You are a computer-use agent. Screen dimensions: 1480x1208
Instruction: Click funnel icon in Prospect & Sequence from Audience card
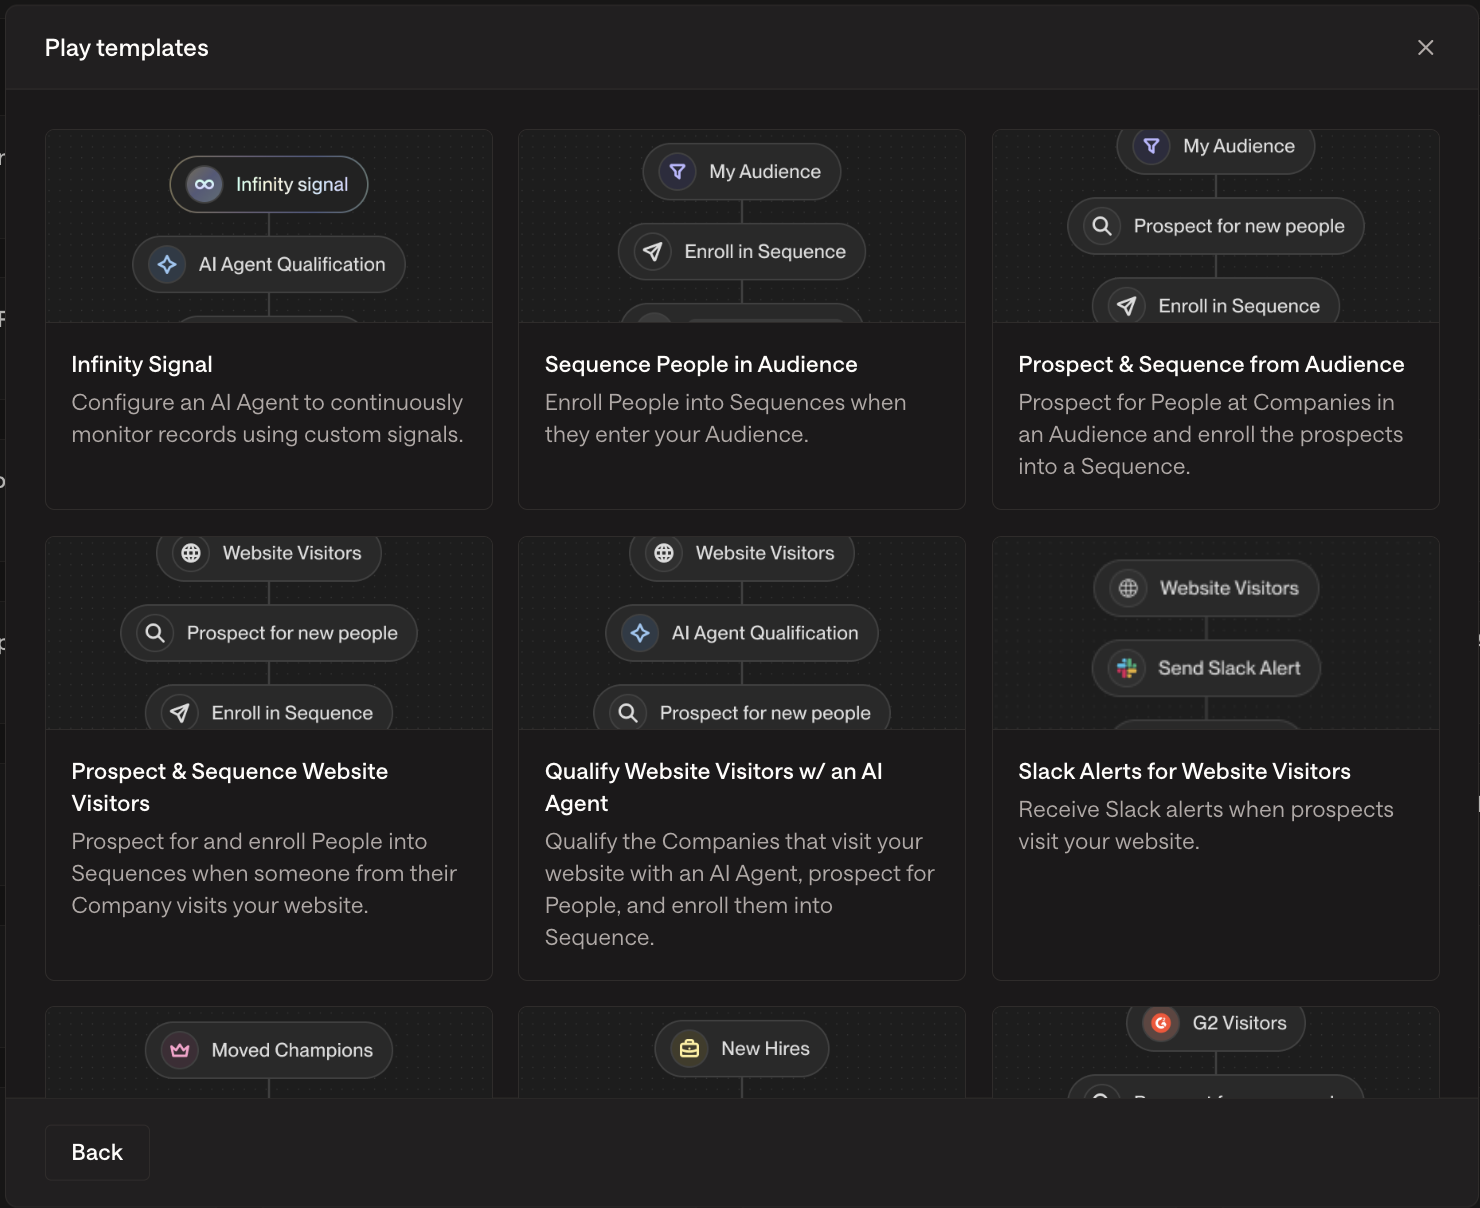pyautogui.click(x=1151, y=146)
